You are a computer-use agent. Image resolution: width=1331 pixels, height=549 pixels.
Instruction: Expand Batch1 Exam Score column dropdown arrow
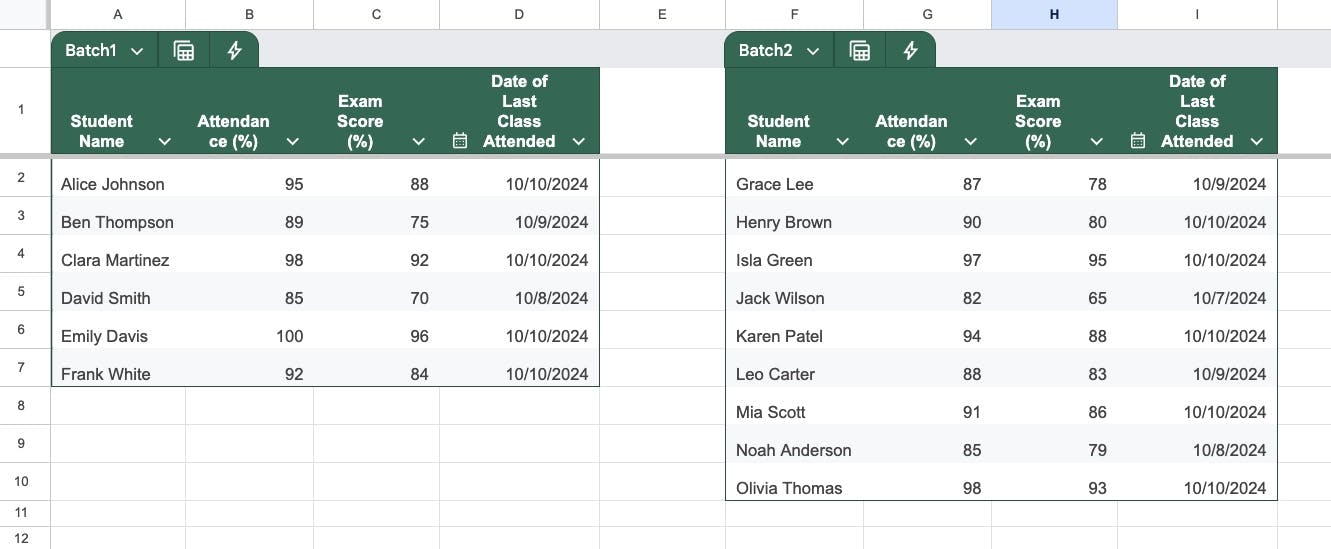tap(419, 142)
